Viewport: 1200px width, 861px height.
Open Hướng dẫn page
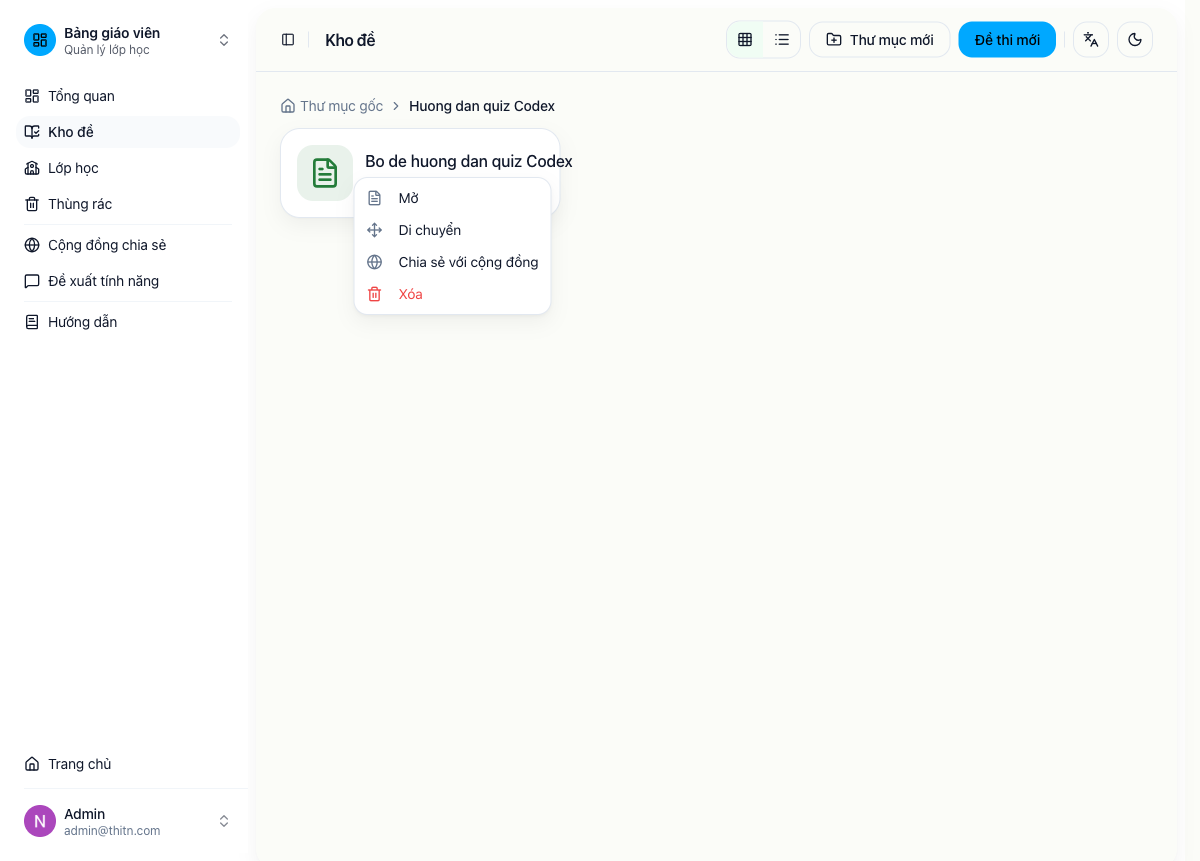point(128,322)
